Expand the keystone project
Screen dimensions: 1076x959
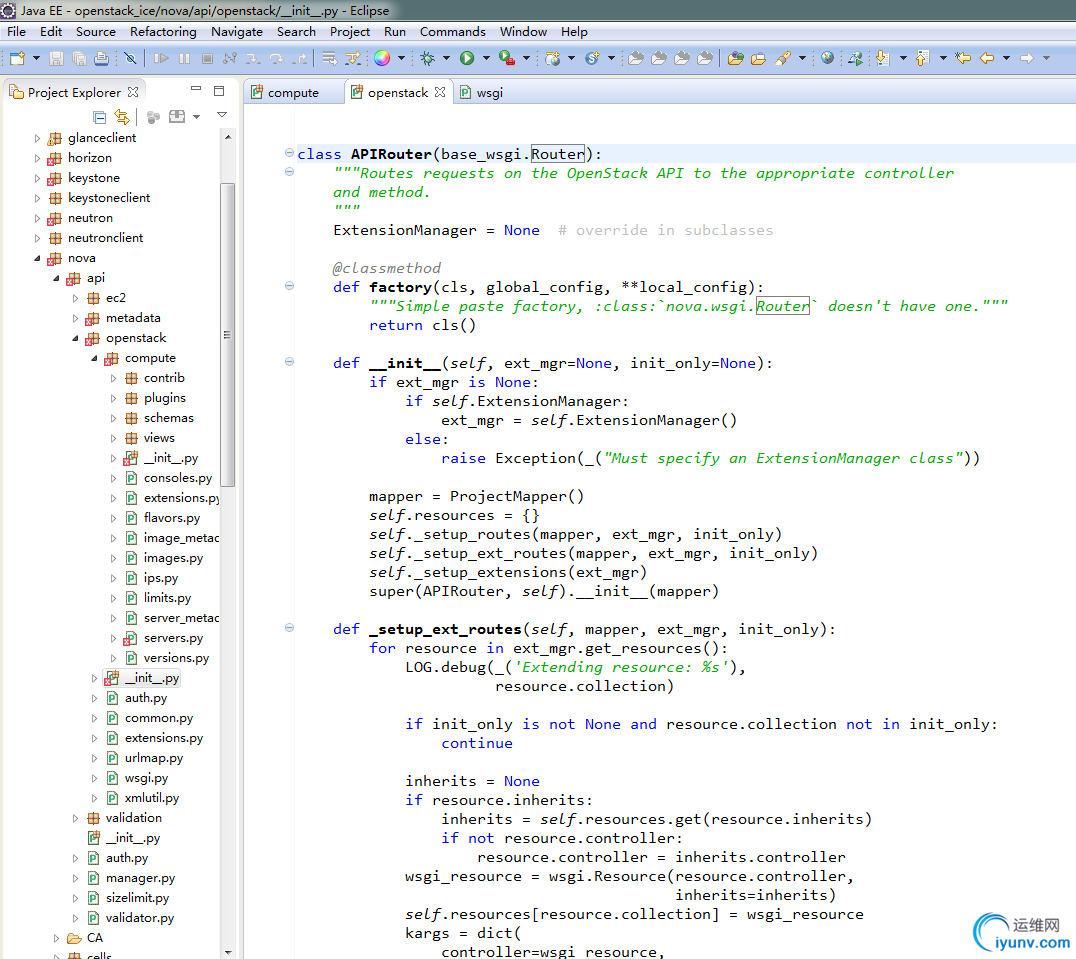click(x=37, y=178)
